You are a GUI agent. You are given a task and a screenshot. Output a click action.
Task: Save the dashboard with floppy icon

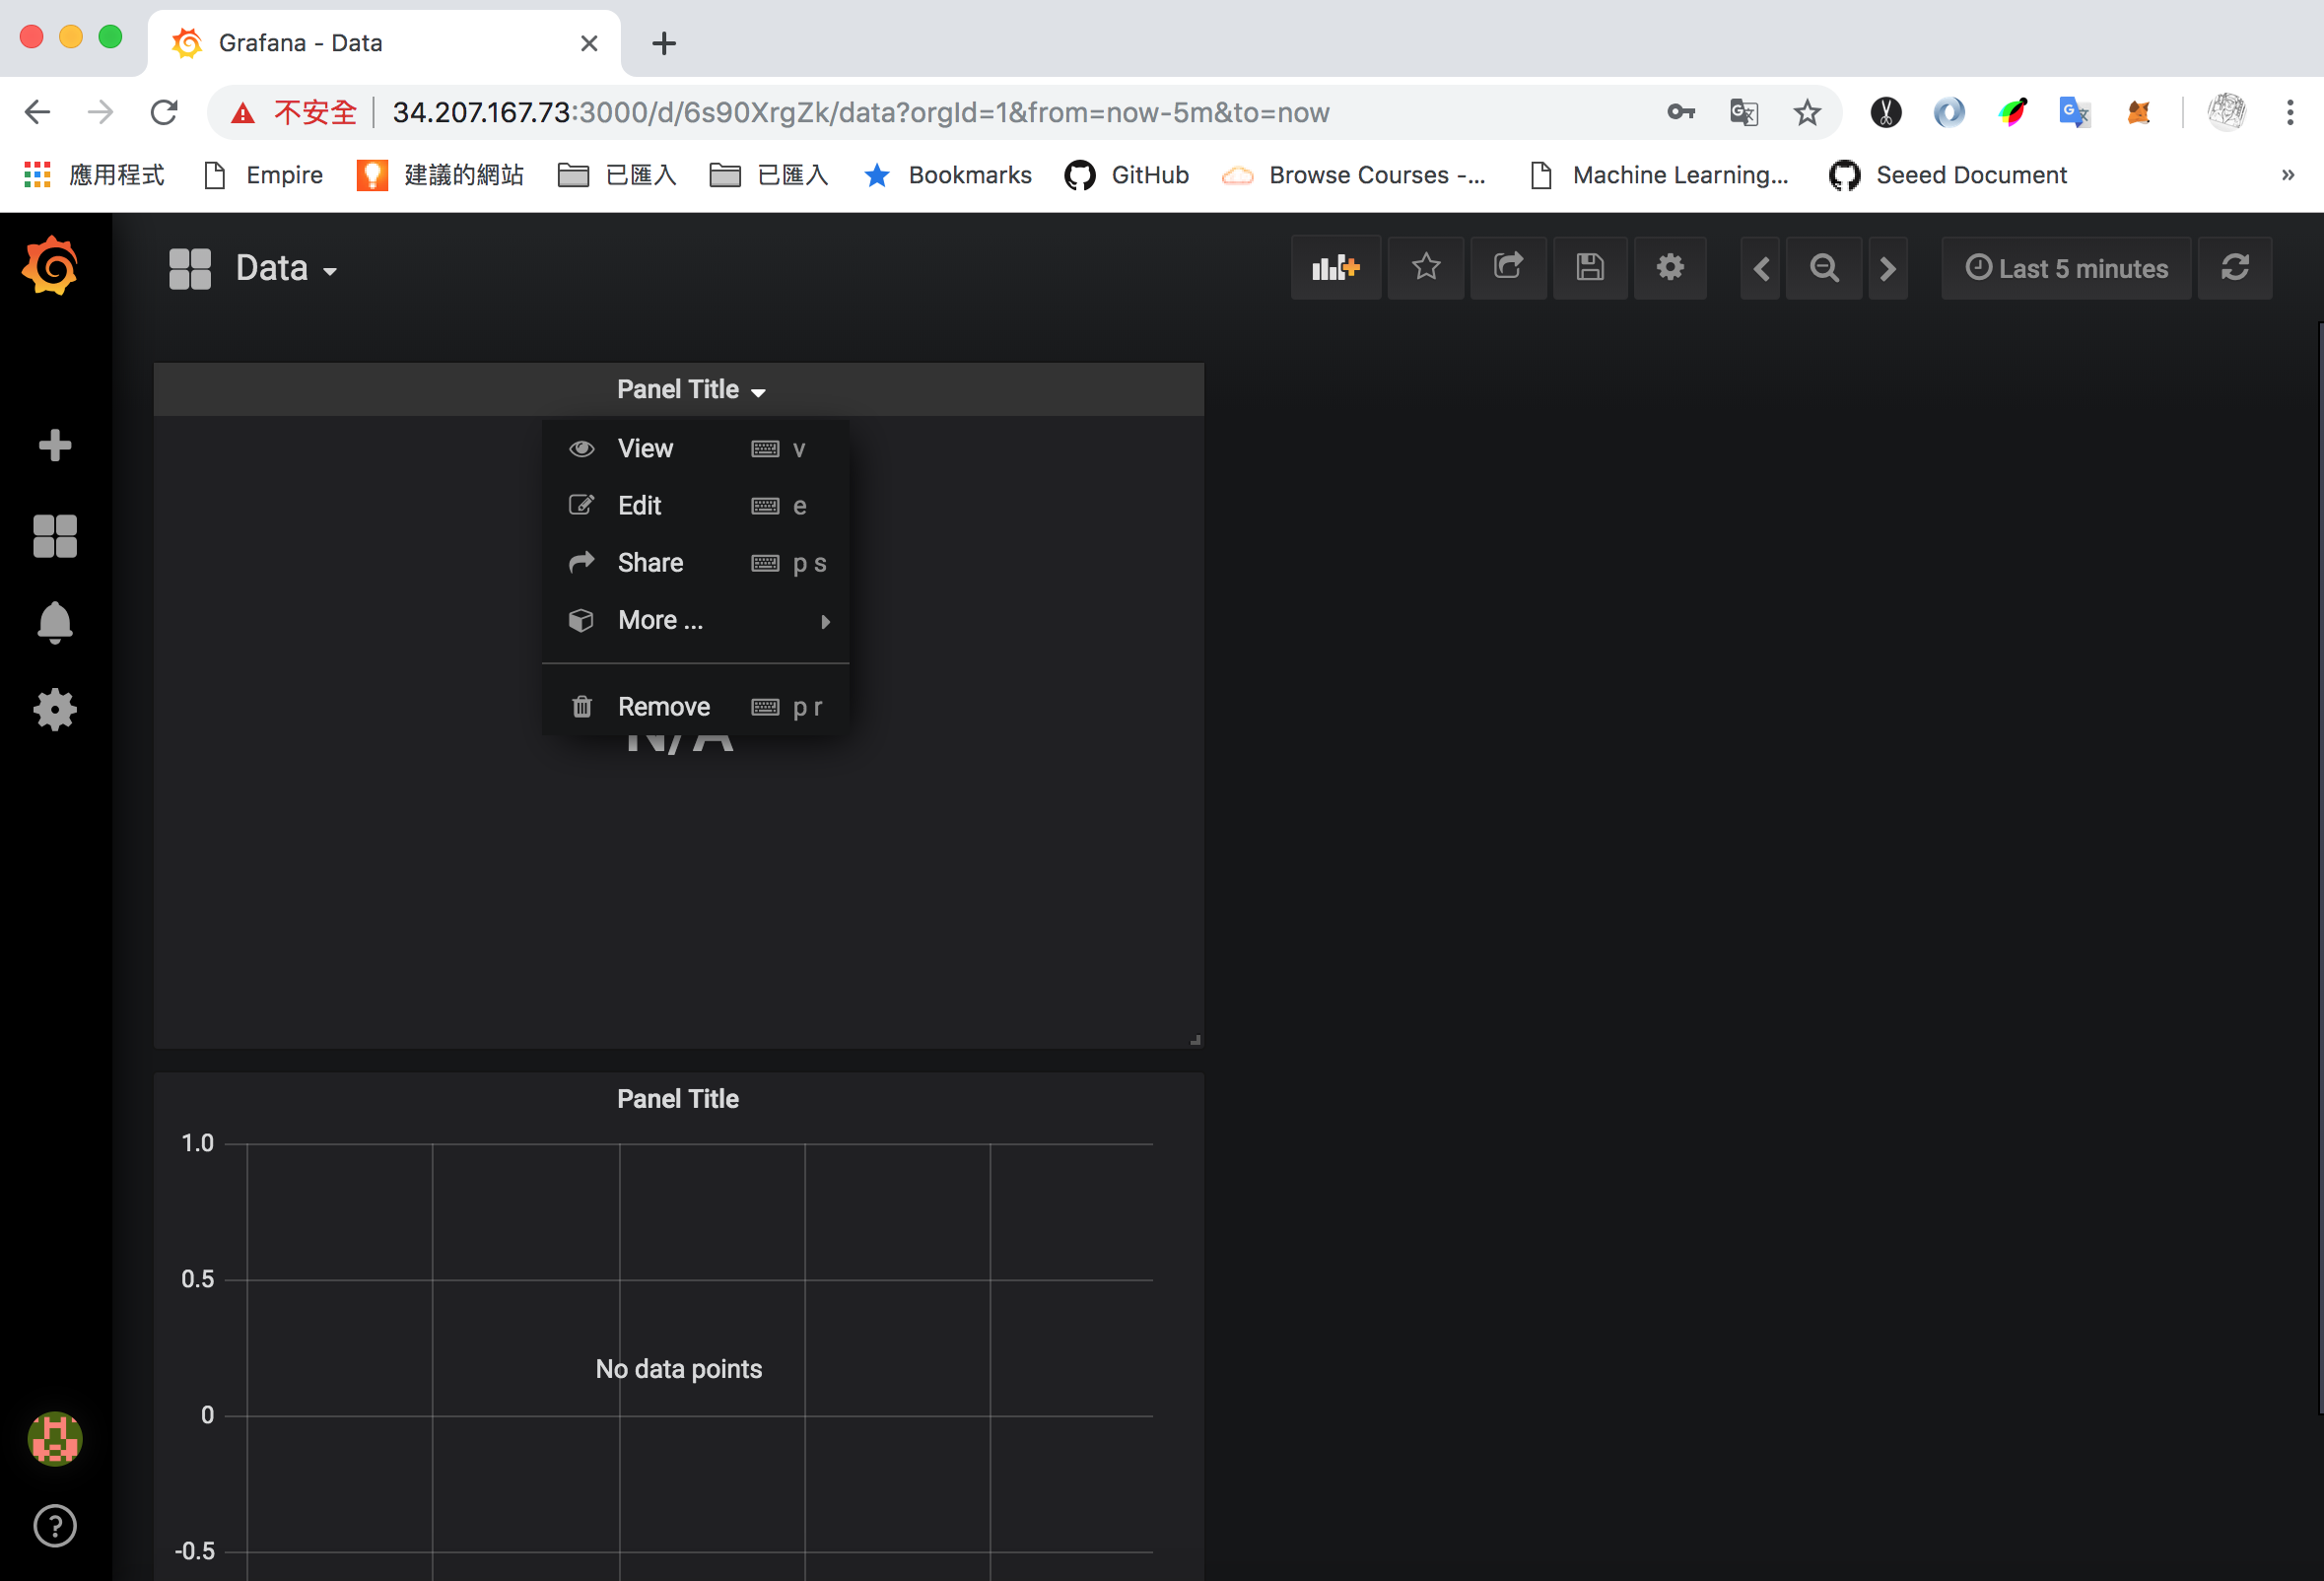tap(1590, 268)
